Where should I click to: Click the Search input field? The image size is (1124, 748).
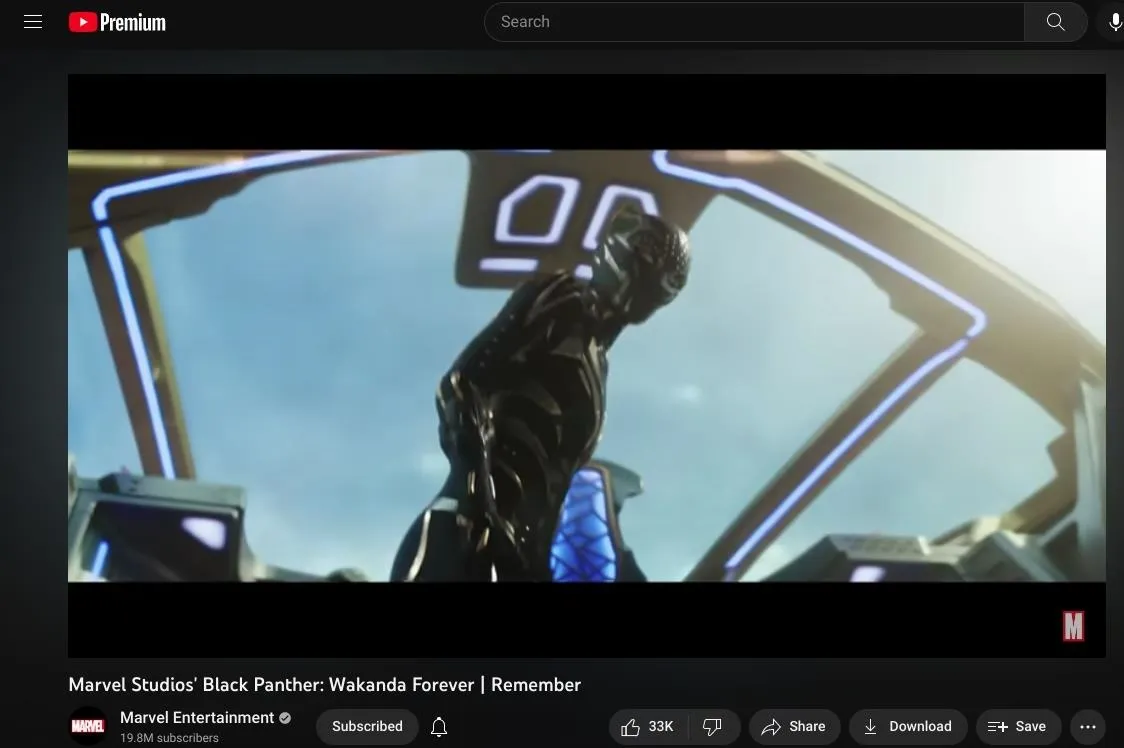[754, 22]
